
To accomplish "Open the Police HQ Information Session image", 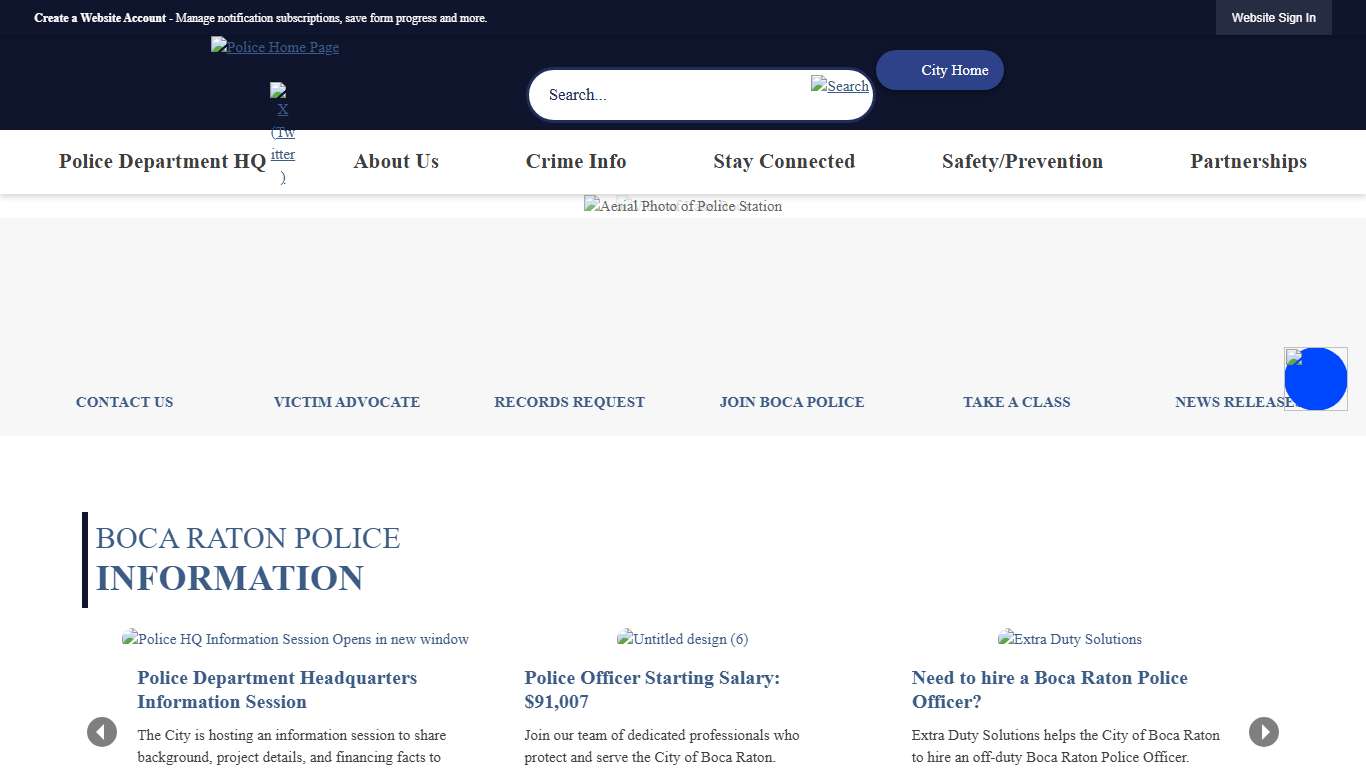I will 295,639.
